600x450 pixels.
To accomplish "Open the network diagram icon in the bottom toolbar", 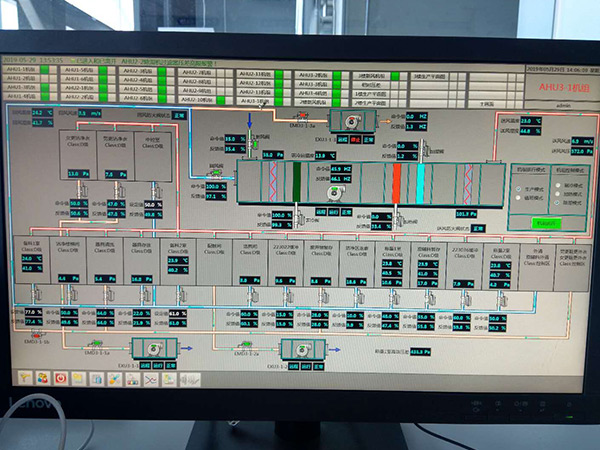I will coord(133,380).
